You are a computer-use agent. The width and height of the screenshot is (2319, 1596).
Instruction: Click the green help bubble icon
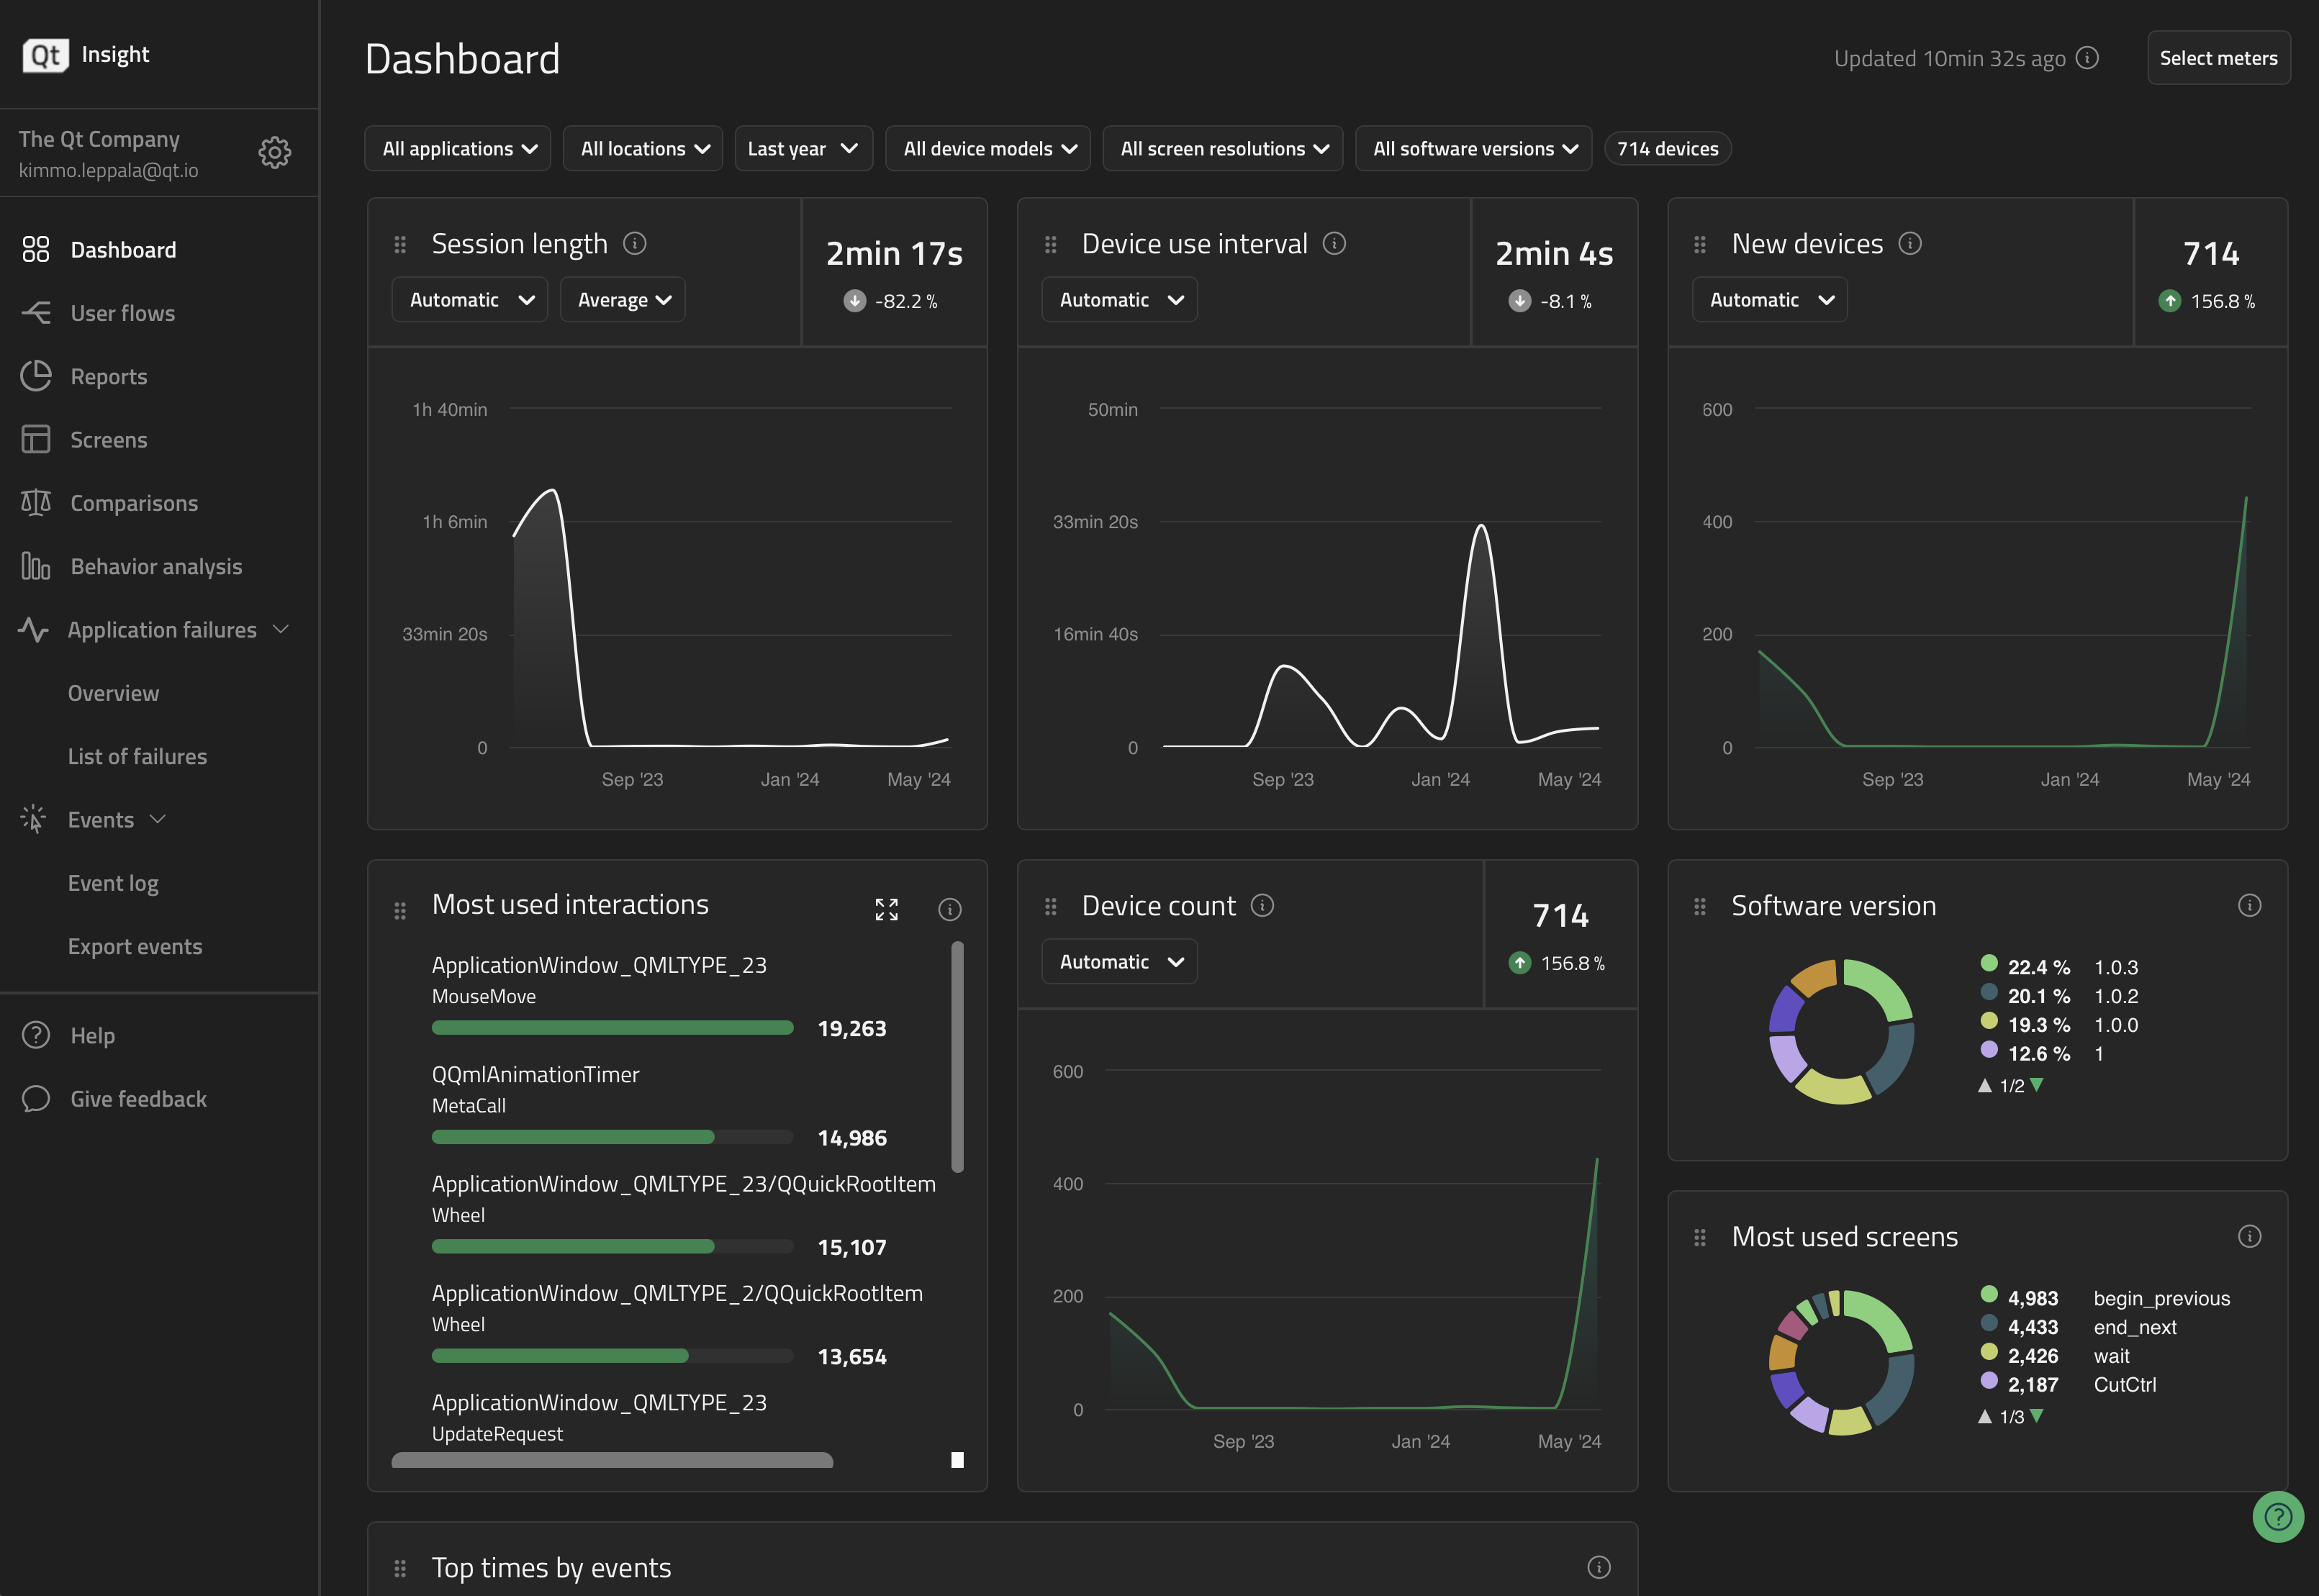click(2277, 1517)
